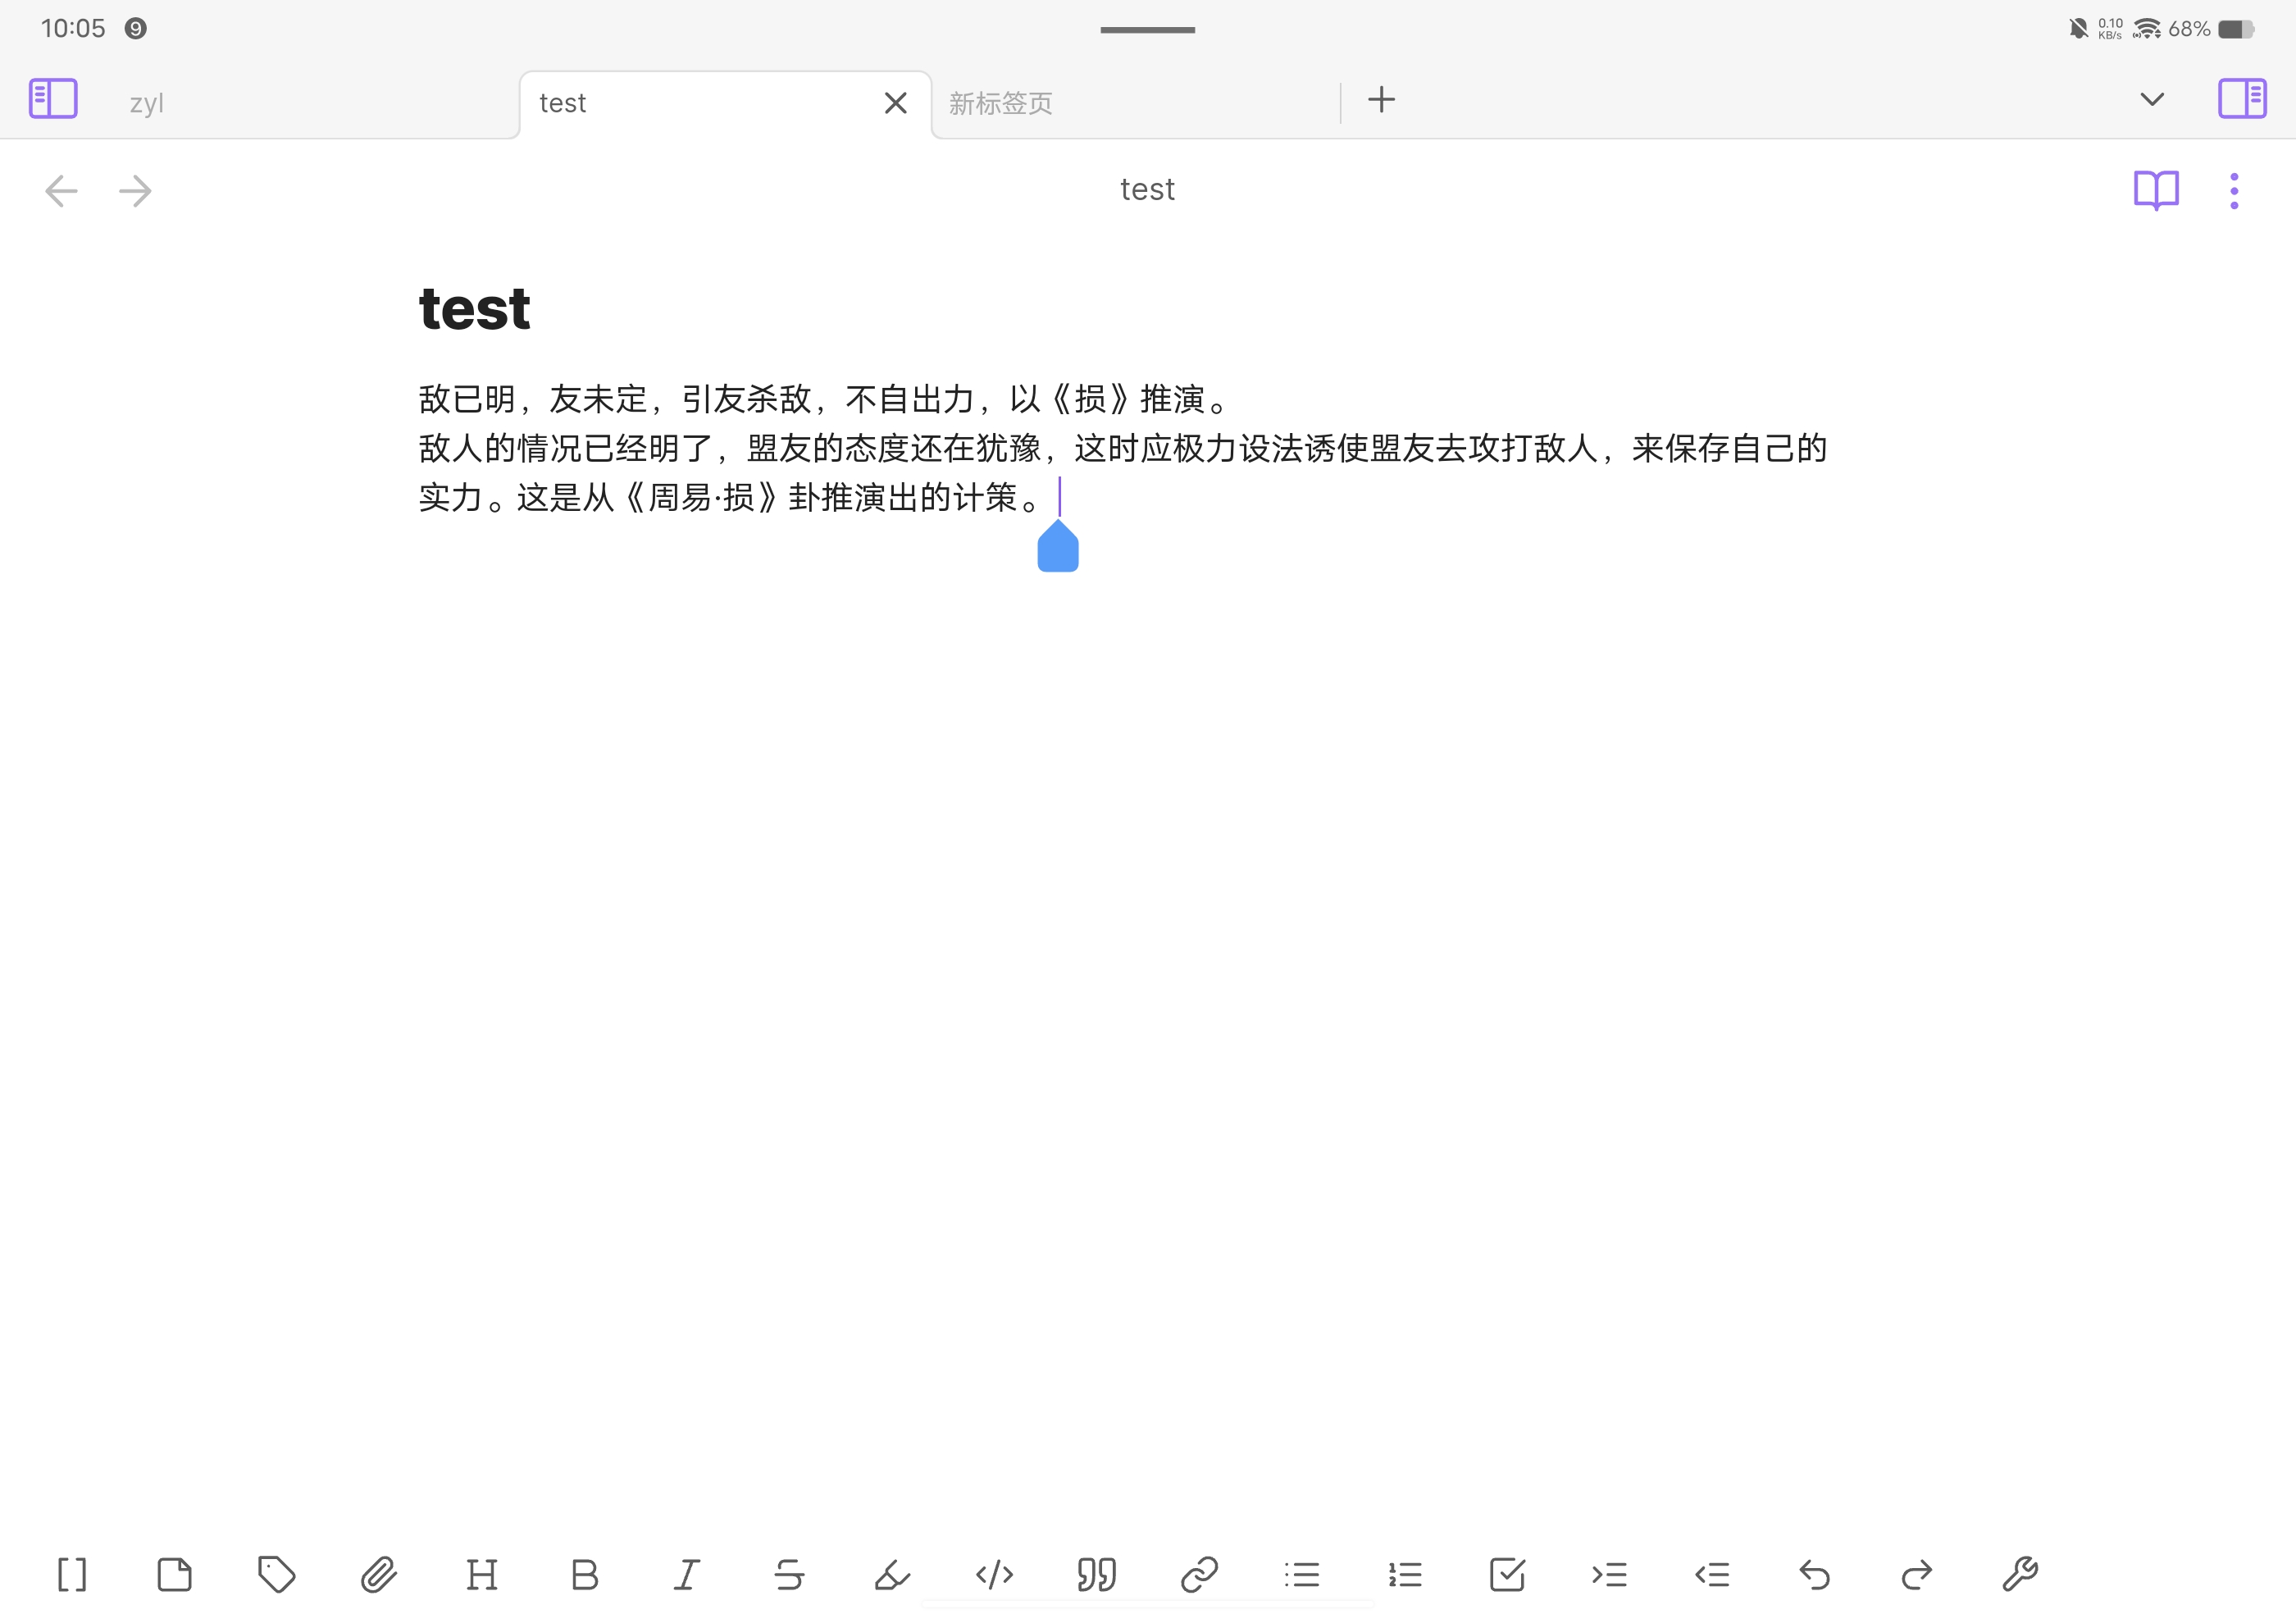Create a new tab with the plus button
The image size is (2296, 1614).
tap(1381, 99)
